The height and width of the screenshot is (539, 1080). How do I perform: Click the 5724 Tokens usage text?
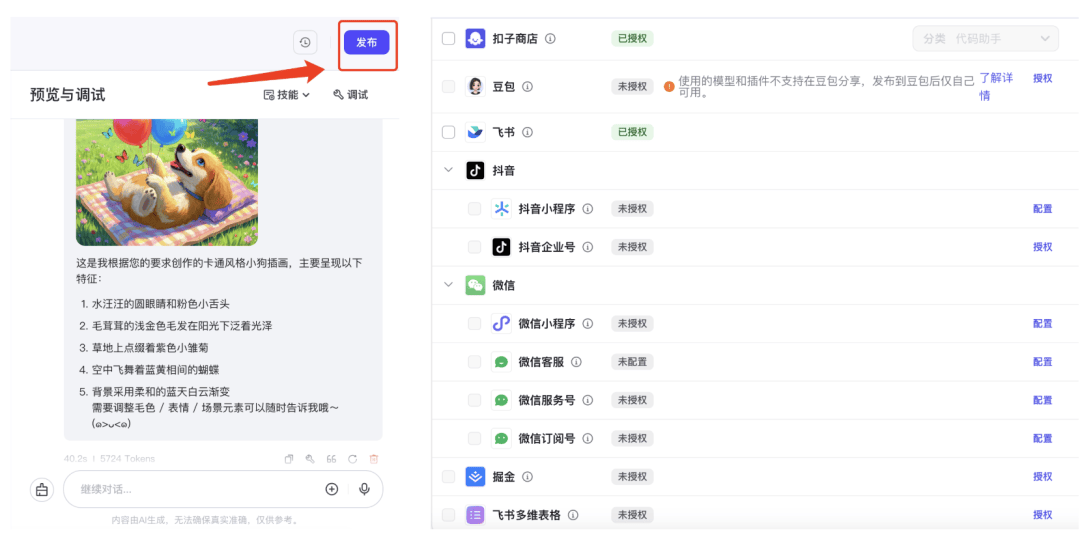pyautogui.click(x=127, y=458)
